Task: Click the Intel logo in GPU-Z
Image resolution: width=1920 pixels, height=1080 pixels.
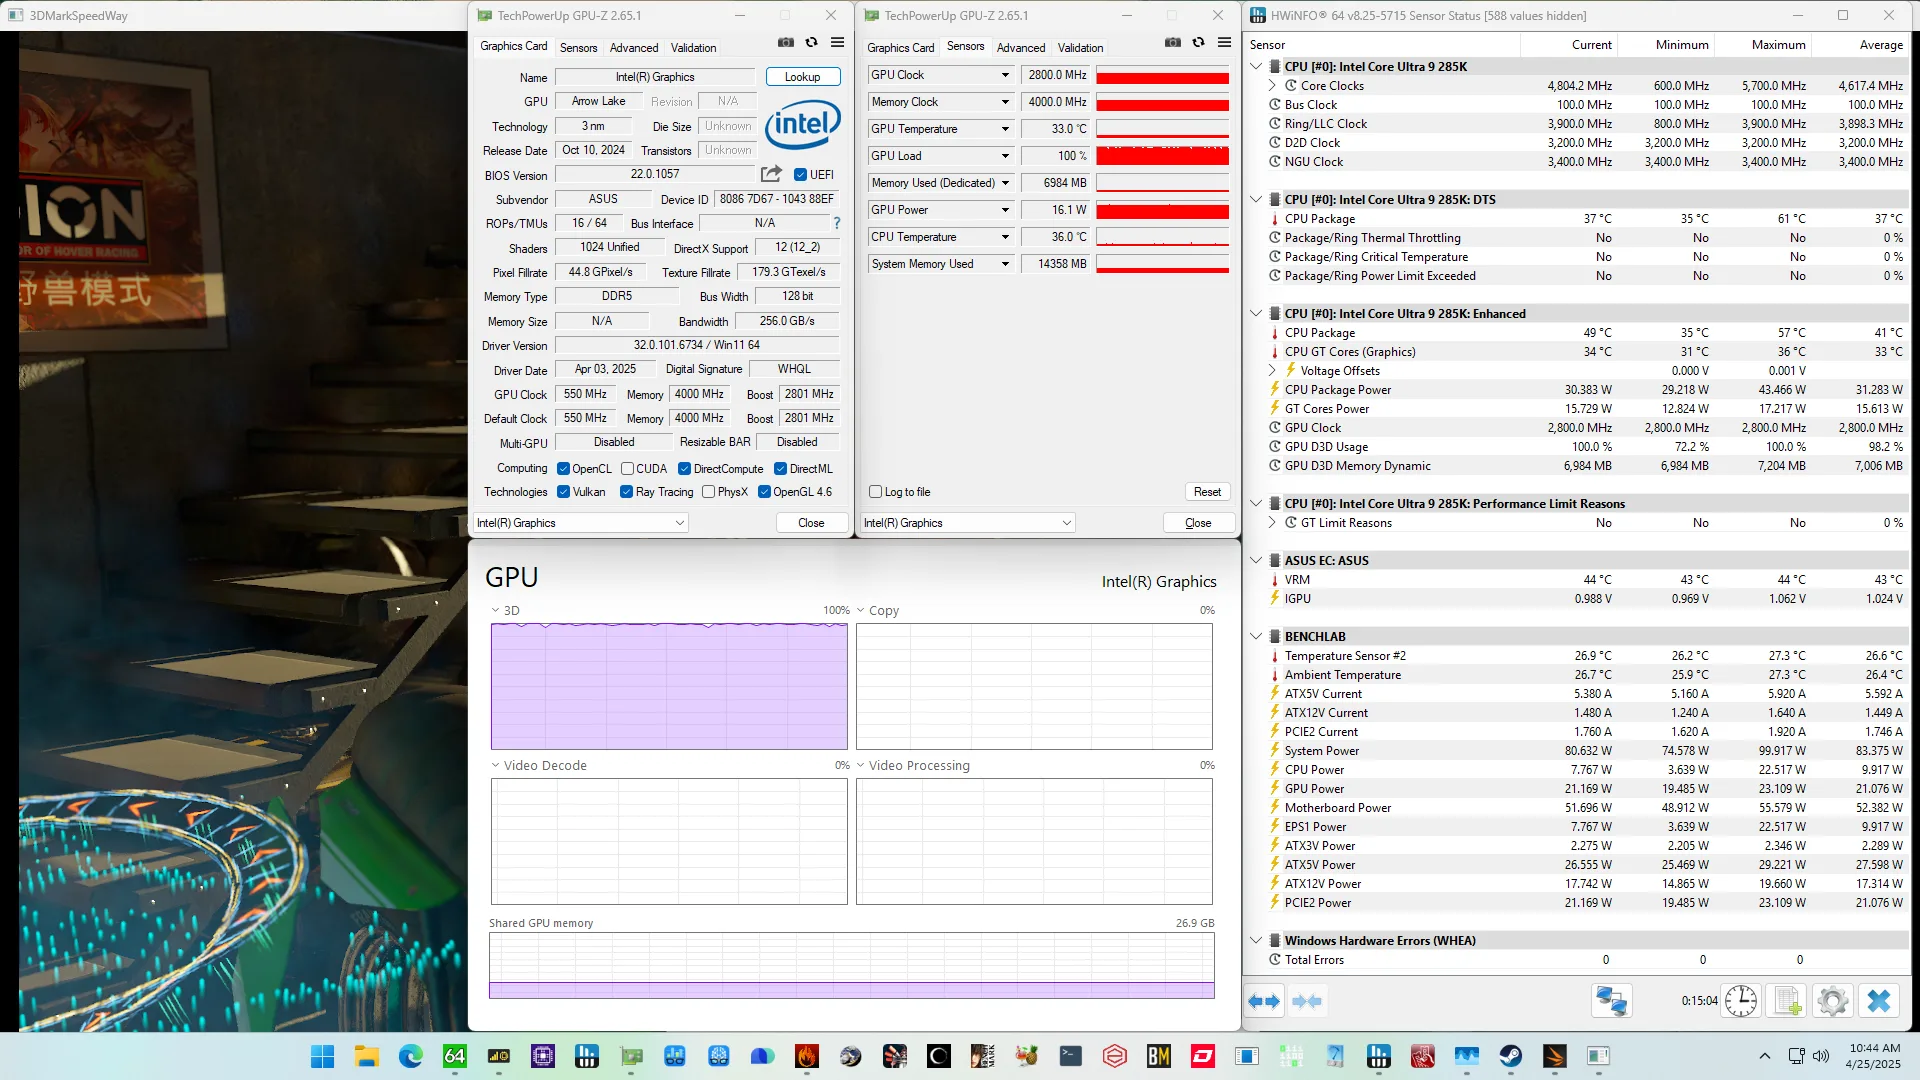Action: 803,123
